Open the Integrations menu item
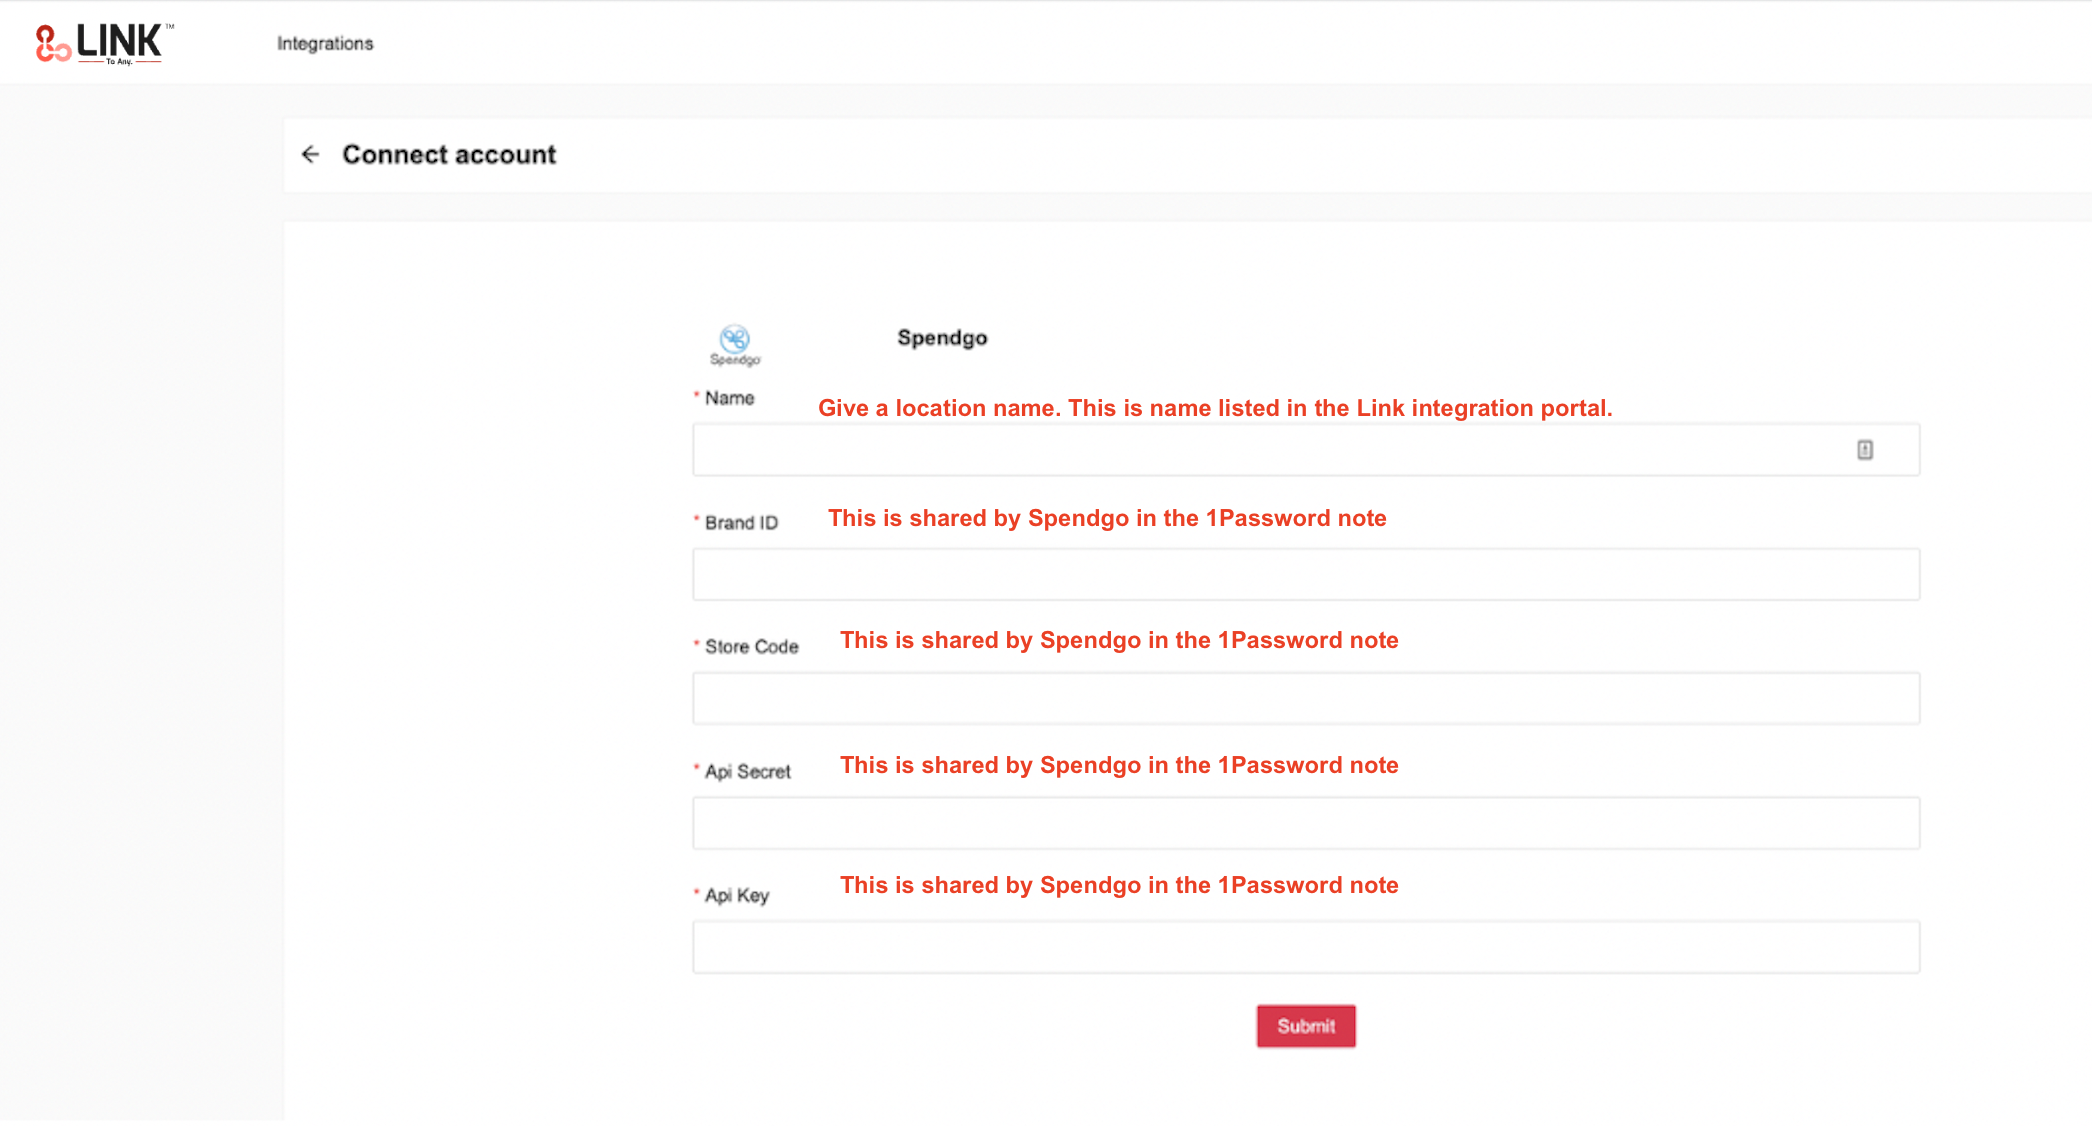This screenshot has height=1126, width=2092. 325,43
